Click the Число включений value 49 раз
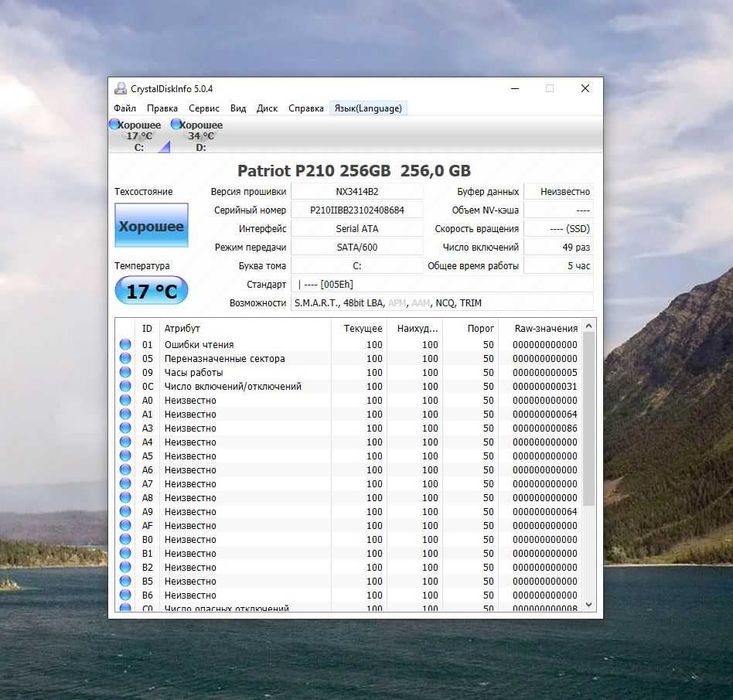The height and width of the screenshot is (700, 733). click(x=559, y=247)
